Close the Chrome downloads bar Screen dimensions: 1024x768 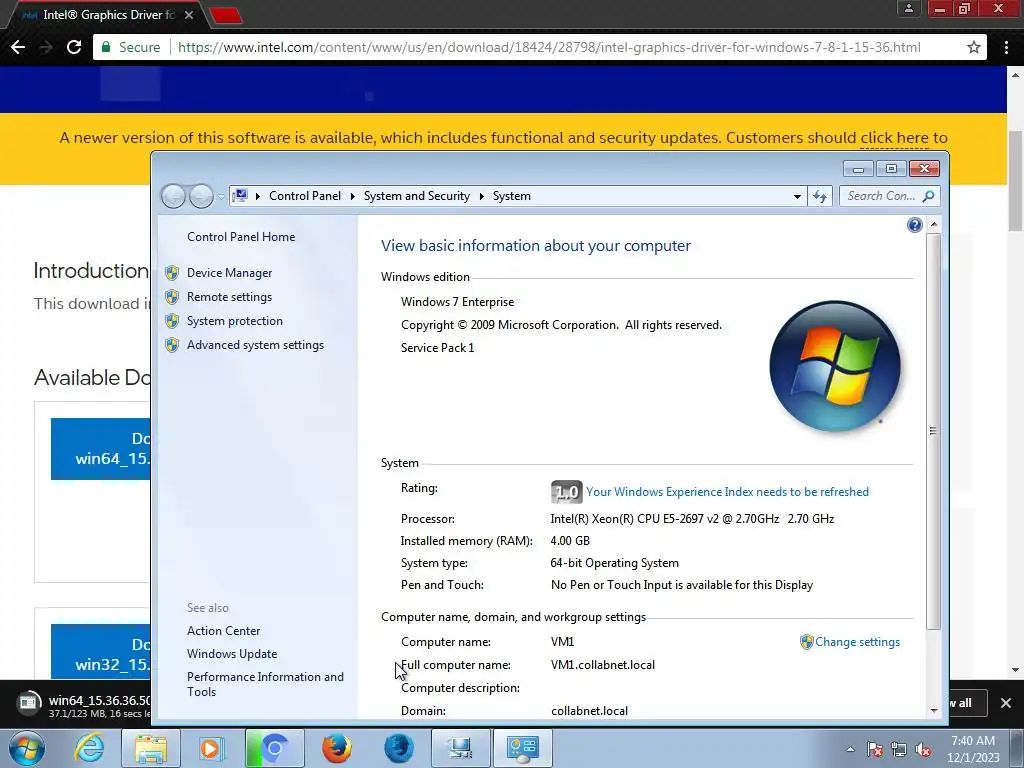coord(1006,703)
